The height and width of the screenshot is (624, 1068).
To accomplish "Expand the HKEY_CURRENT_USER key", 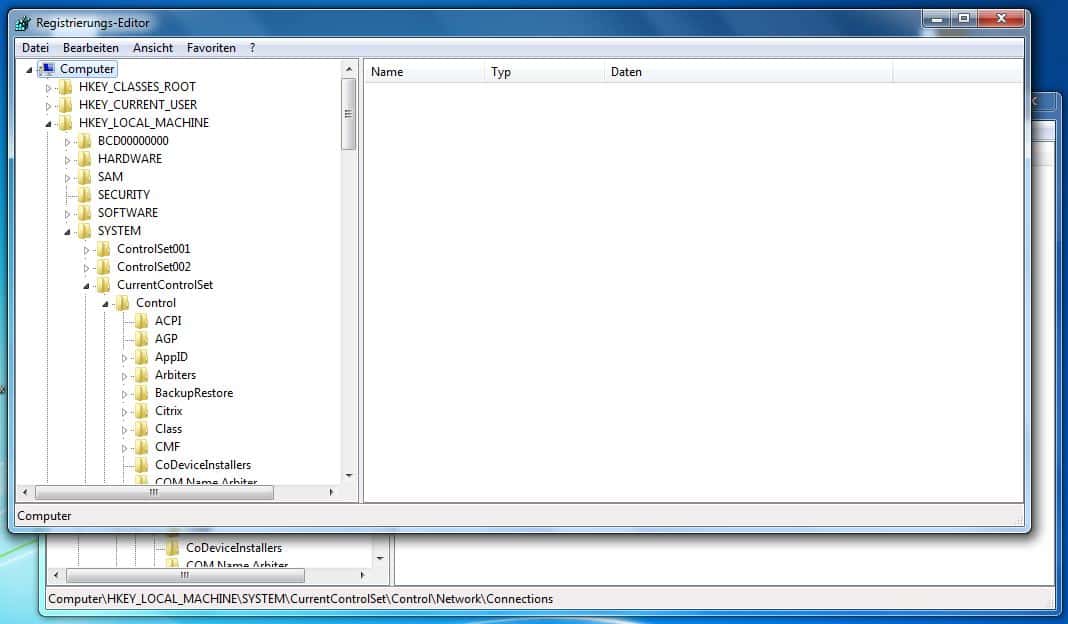I will pyautogui.click(x=48, y=106).
